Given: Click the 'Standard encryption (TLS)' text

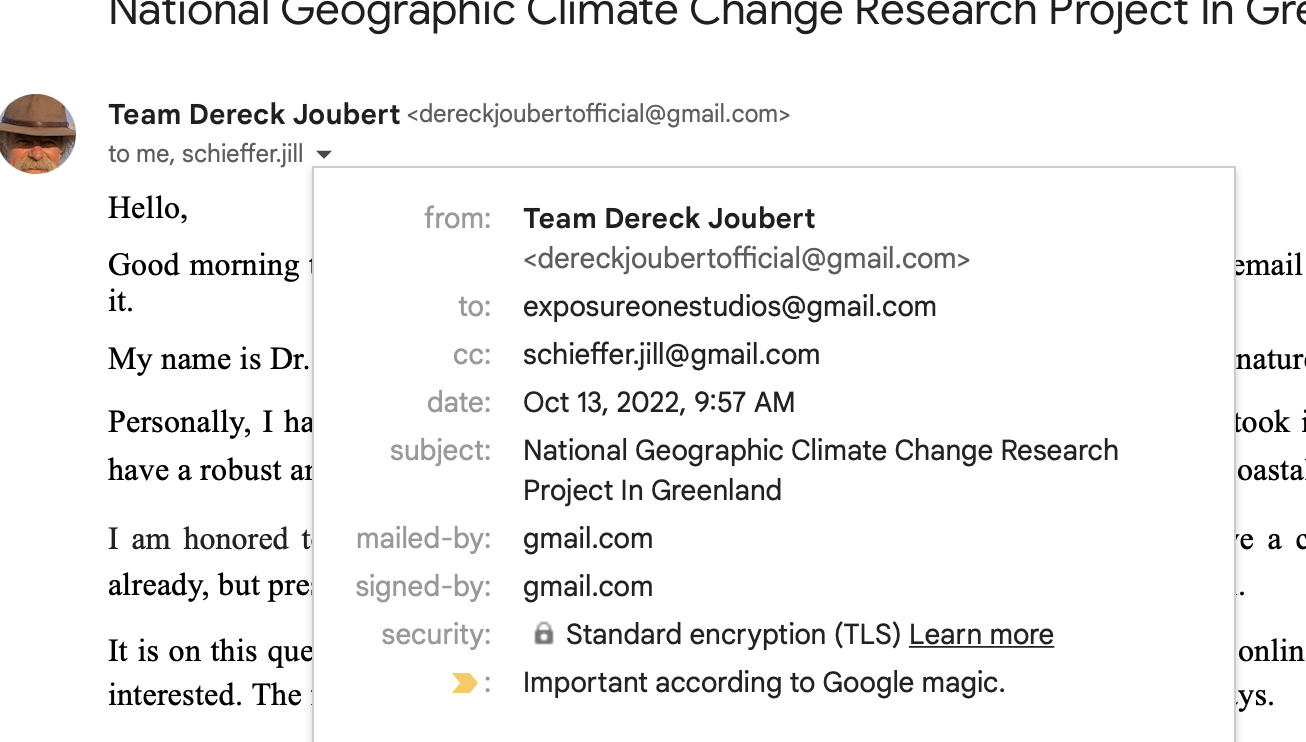Looking at the screenshot, I should [x=733, y=635].
